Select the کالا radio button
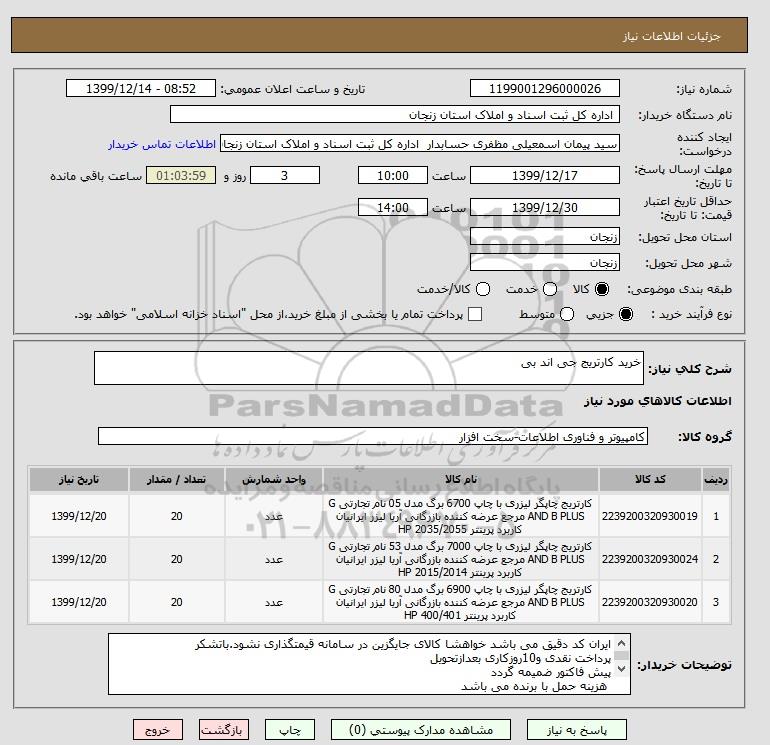 click(x=602, y=289)
